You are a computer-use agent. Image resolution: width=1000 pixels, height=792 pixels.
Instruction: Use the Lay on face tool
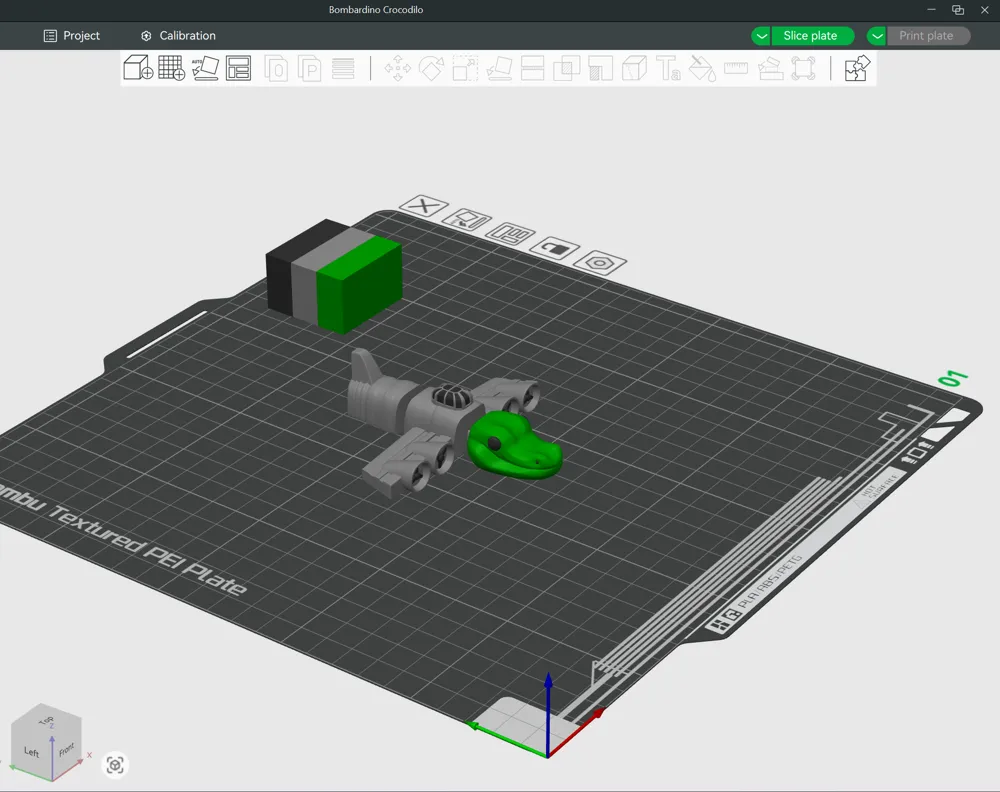tap(499, 68)
